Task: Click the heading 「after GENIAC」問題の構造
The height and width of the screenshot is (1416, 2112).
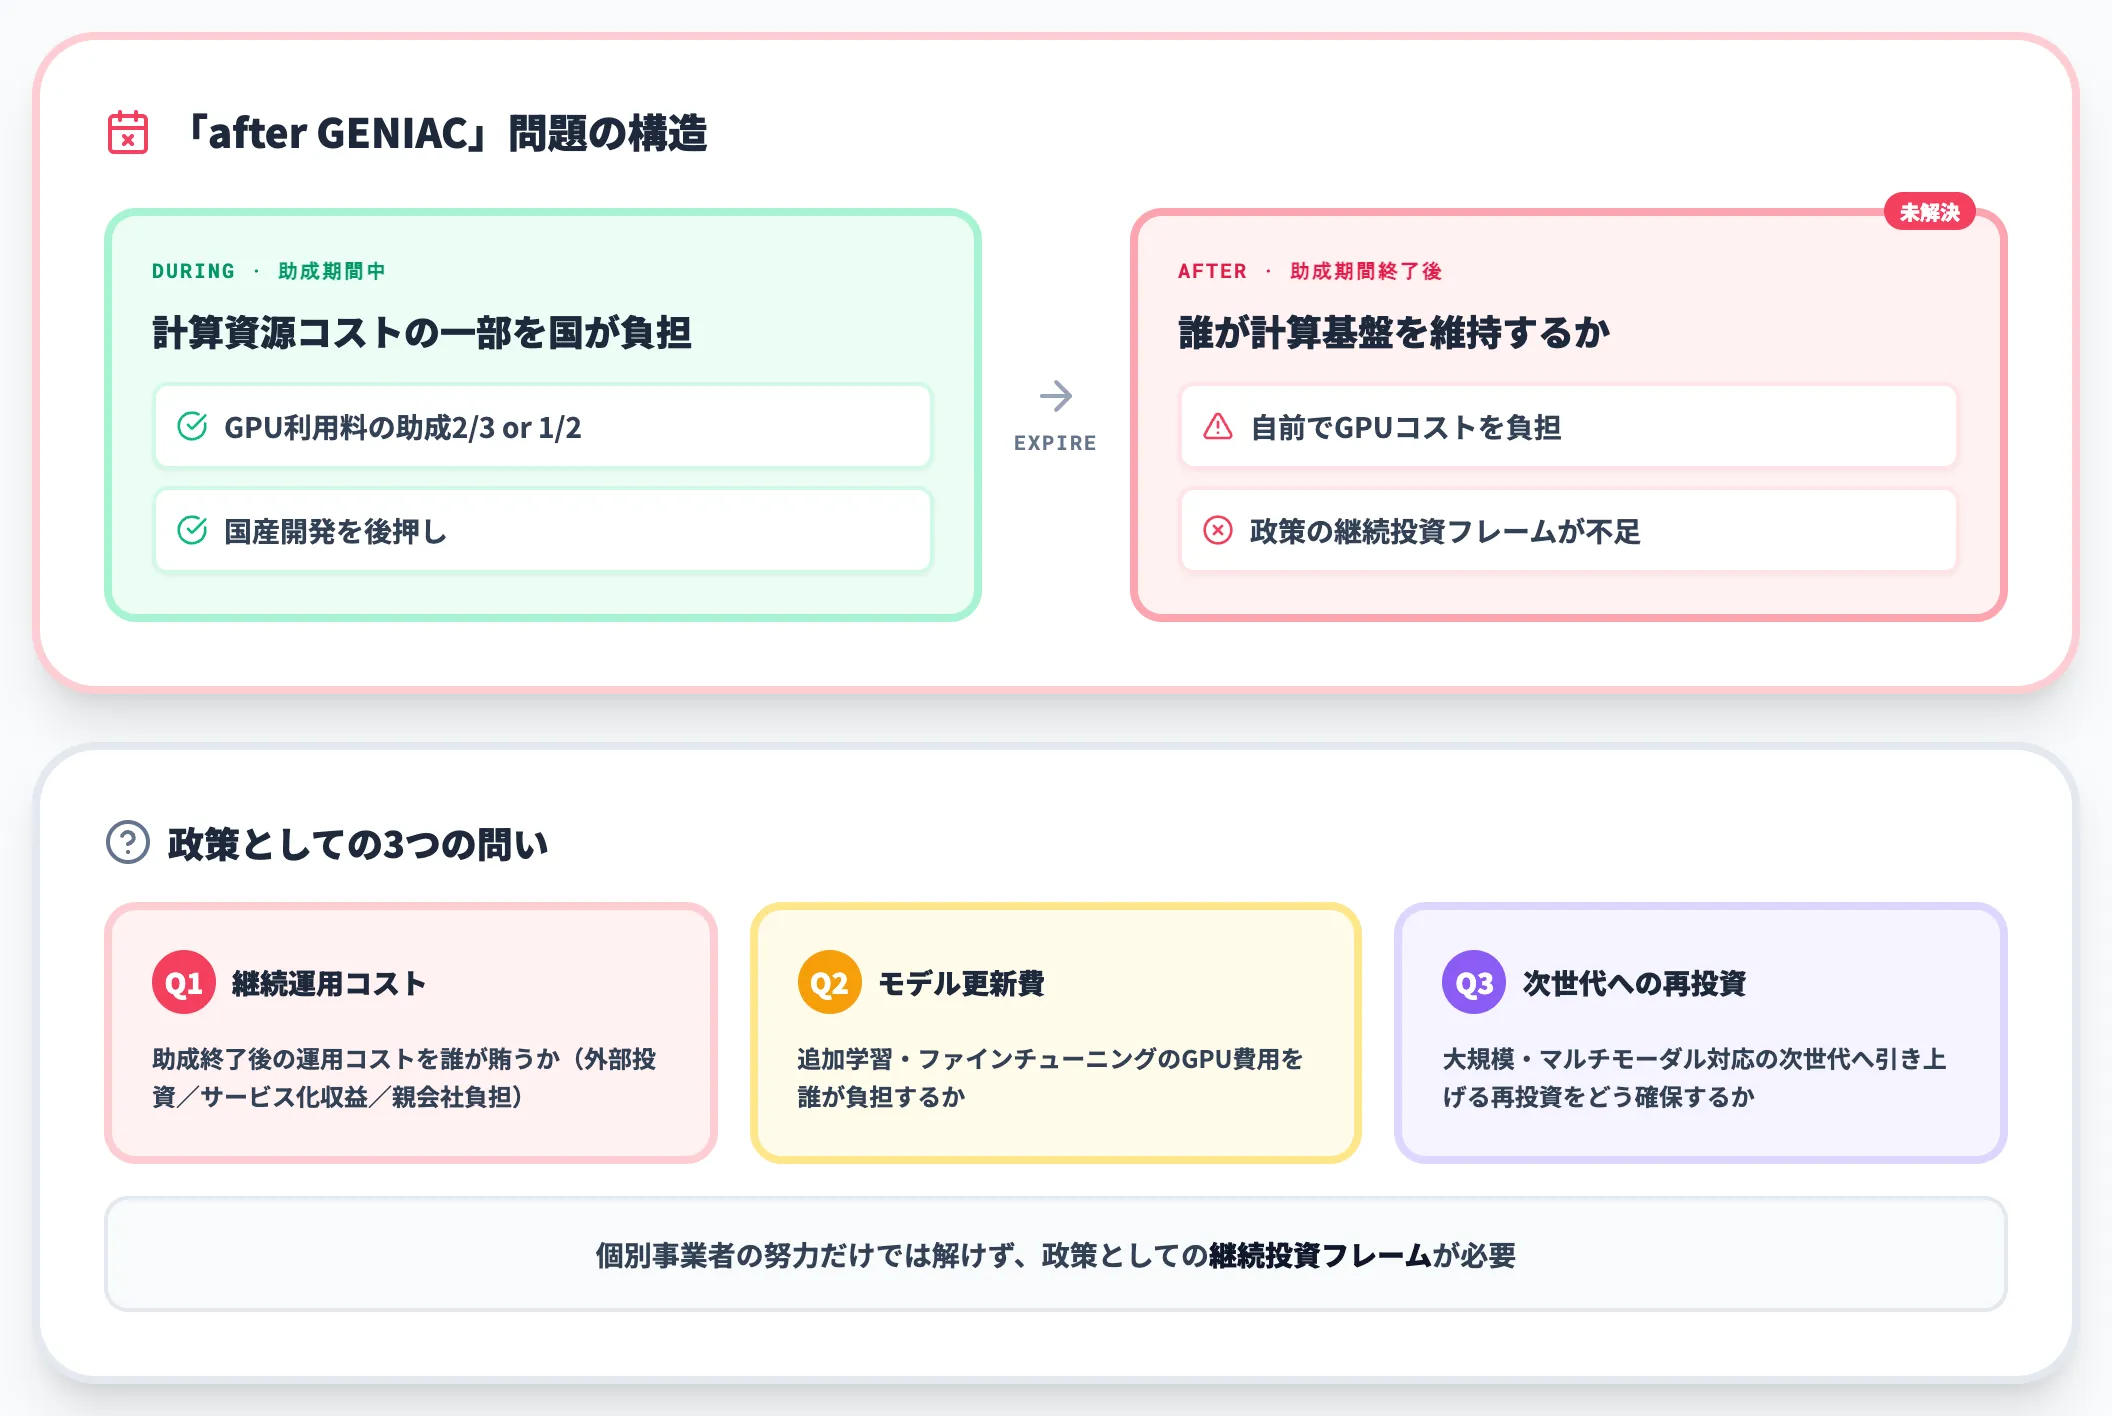Action: [x=446, y=133]
